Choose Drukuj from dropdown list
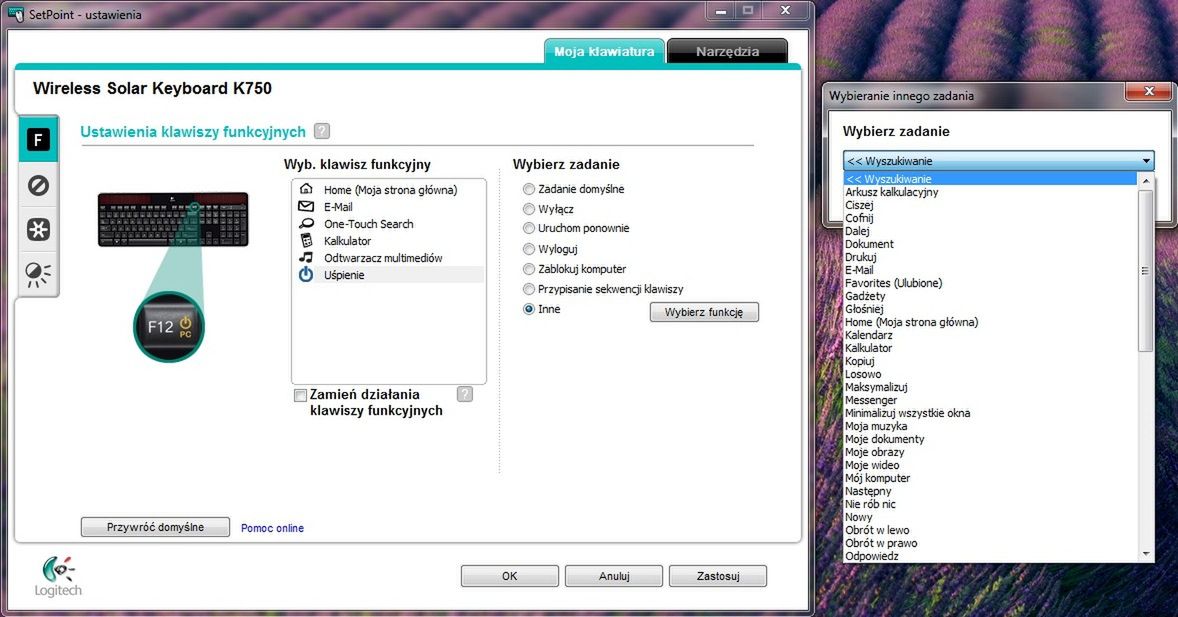This screenshot has height=617, width=1178. pyautogui.click(x=989, y=257)
